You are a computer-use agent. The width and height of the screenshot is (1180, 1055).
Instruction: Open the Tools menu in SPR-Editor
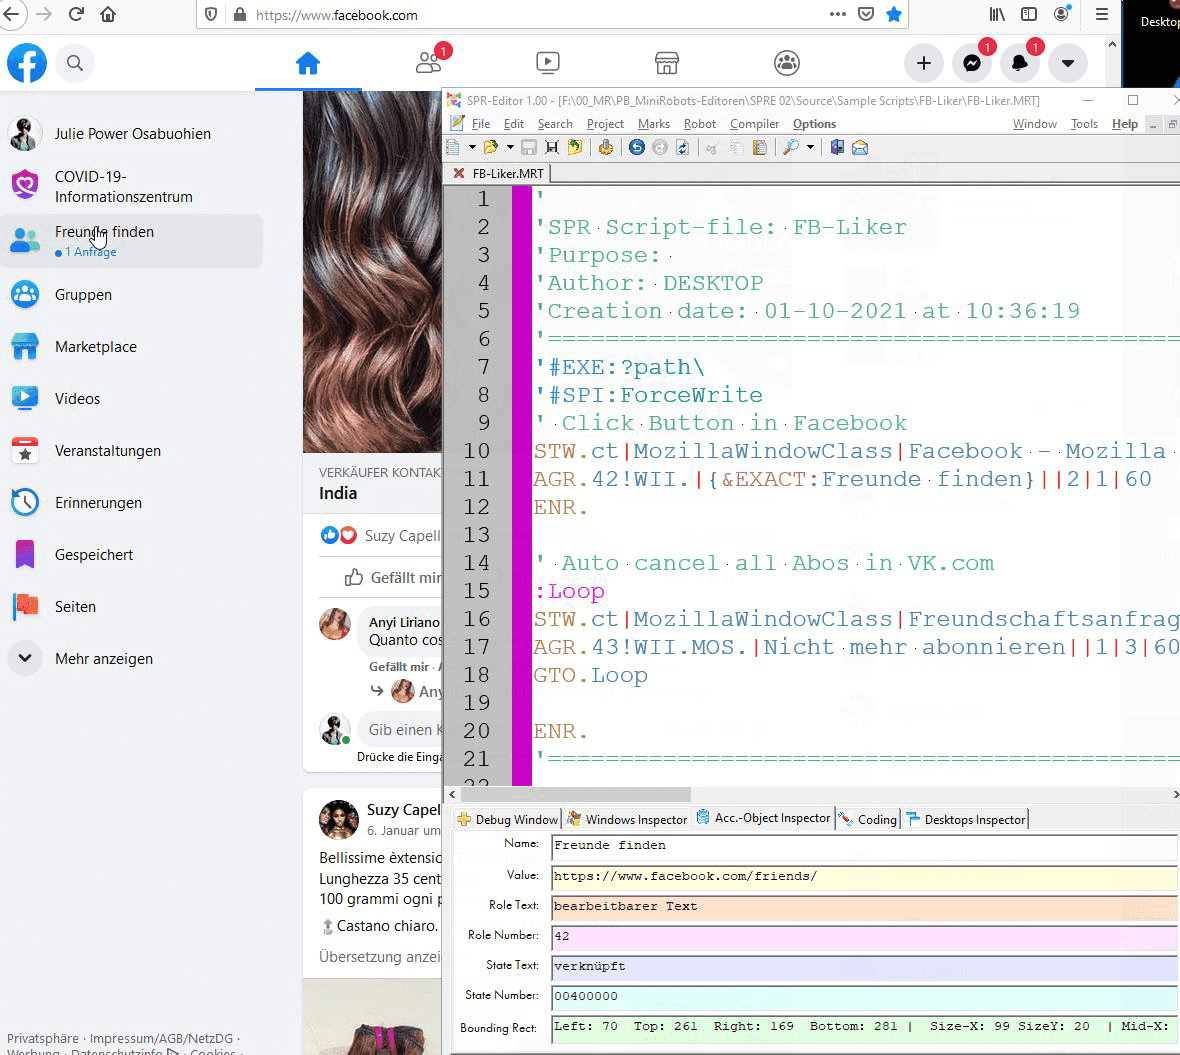pos(1084,124)
